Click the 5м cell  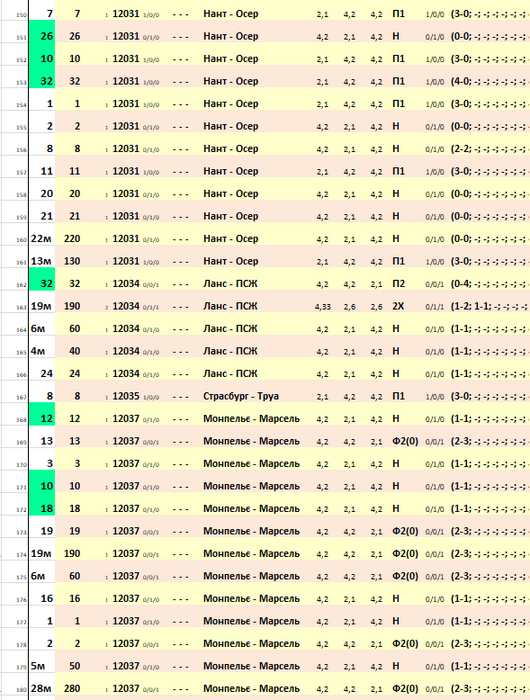(x=38, y=666)
